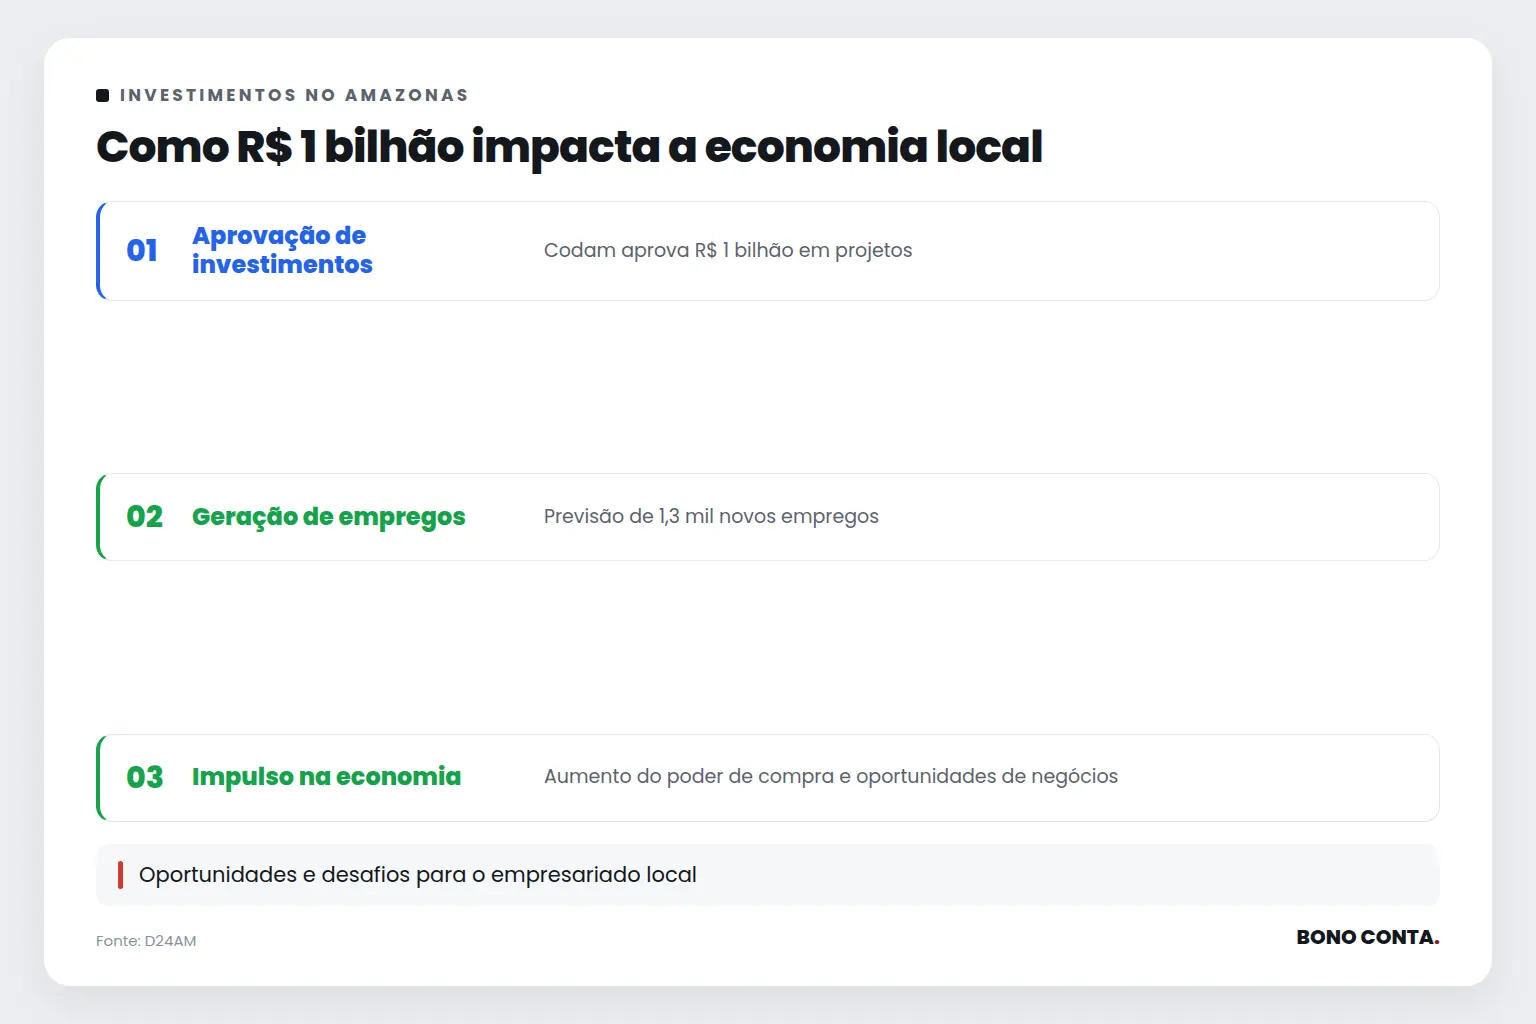The width and height of the screenshot is (1536, 1024).
Task: Click step number 02
Action: pos(144,517)
